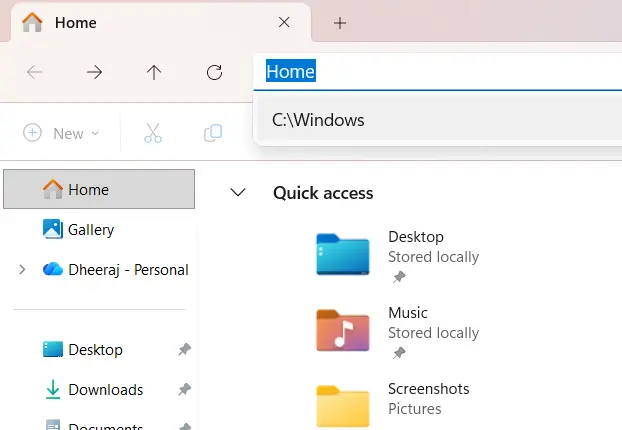Click the OneDrive cloud icon

pos(53,269)
